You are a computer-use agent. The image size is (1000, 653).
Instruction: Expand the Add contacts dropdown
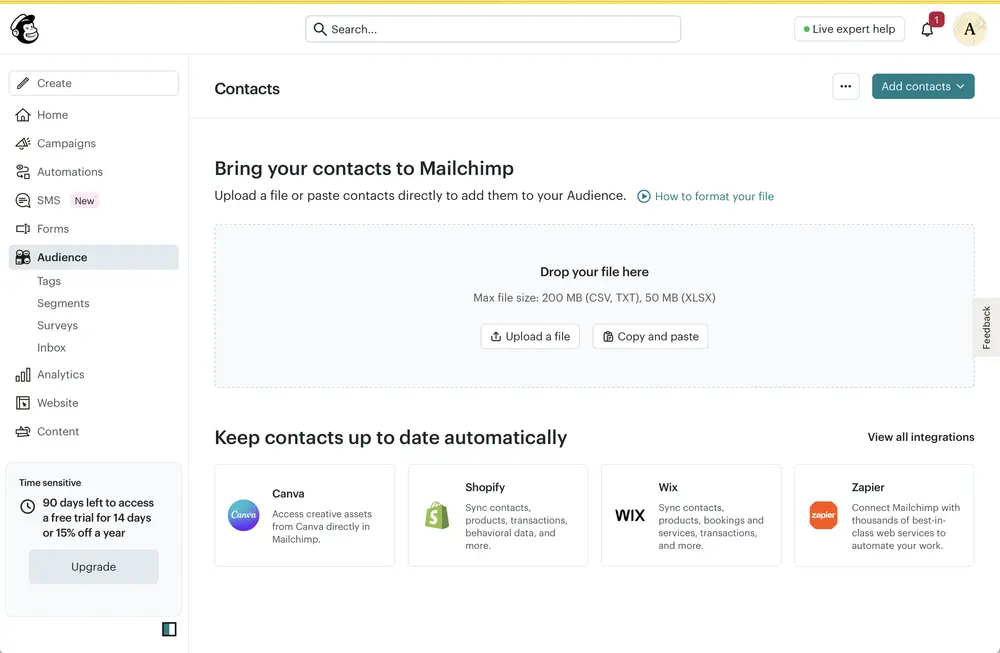923,87
